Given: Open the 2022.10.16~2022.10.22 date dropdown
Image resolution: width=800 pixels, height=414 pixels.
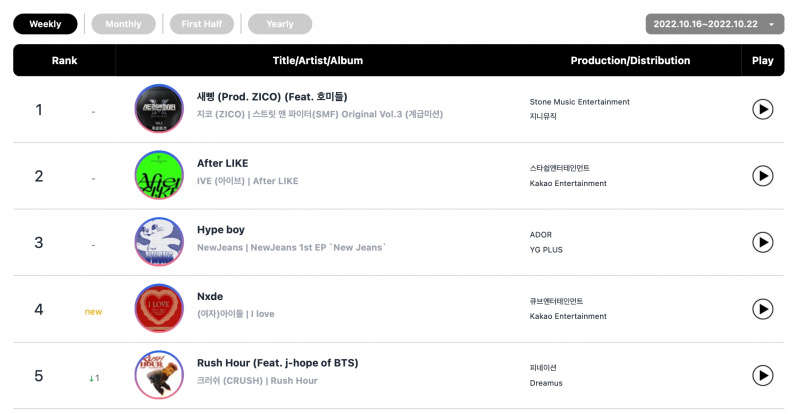Looking at the screenshot, I should click(715, 24).
